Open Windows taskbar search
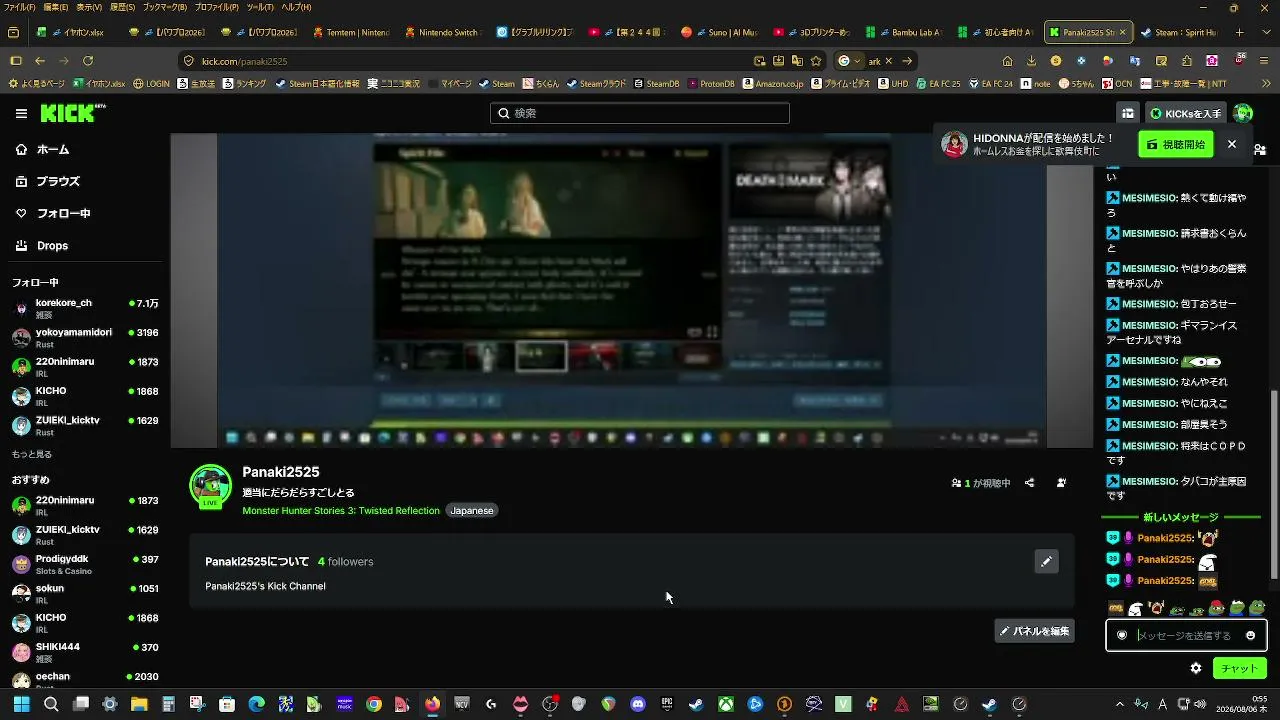The image size is (1280, 720). [51, 704]
